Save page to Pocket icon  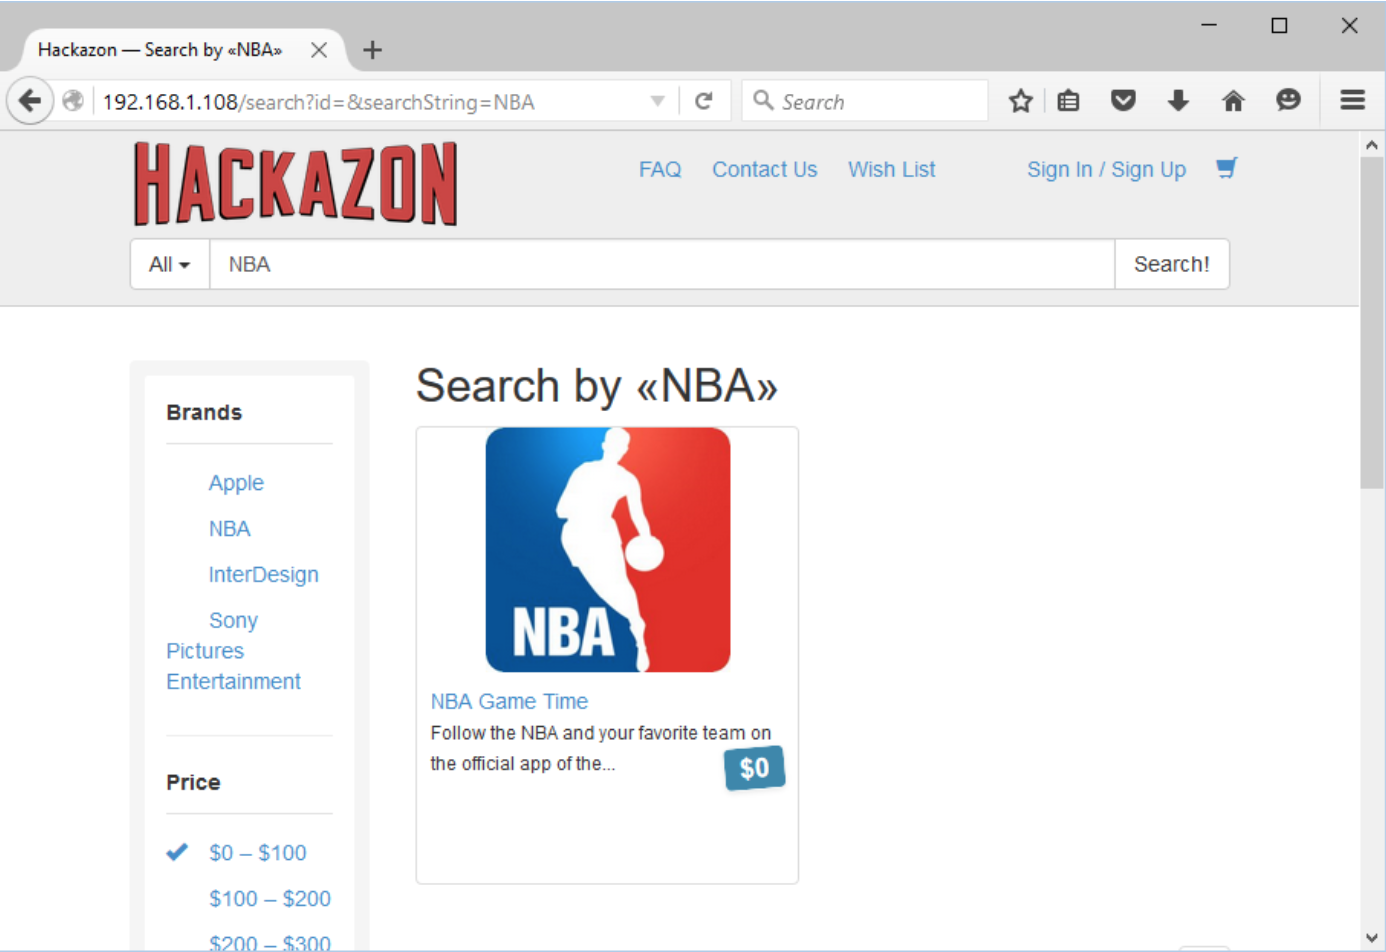(x=1123, y=101)
